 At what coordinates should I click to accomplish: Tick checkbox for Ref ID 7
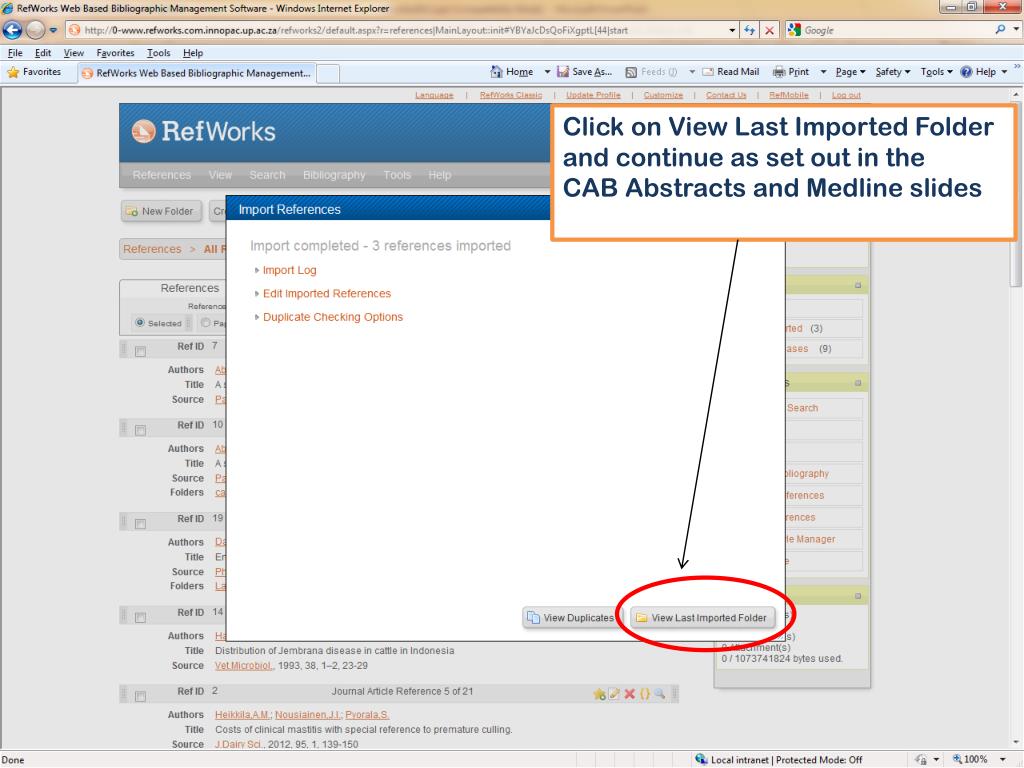[140, 352]
